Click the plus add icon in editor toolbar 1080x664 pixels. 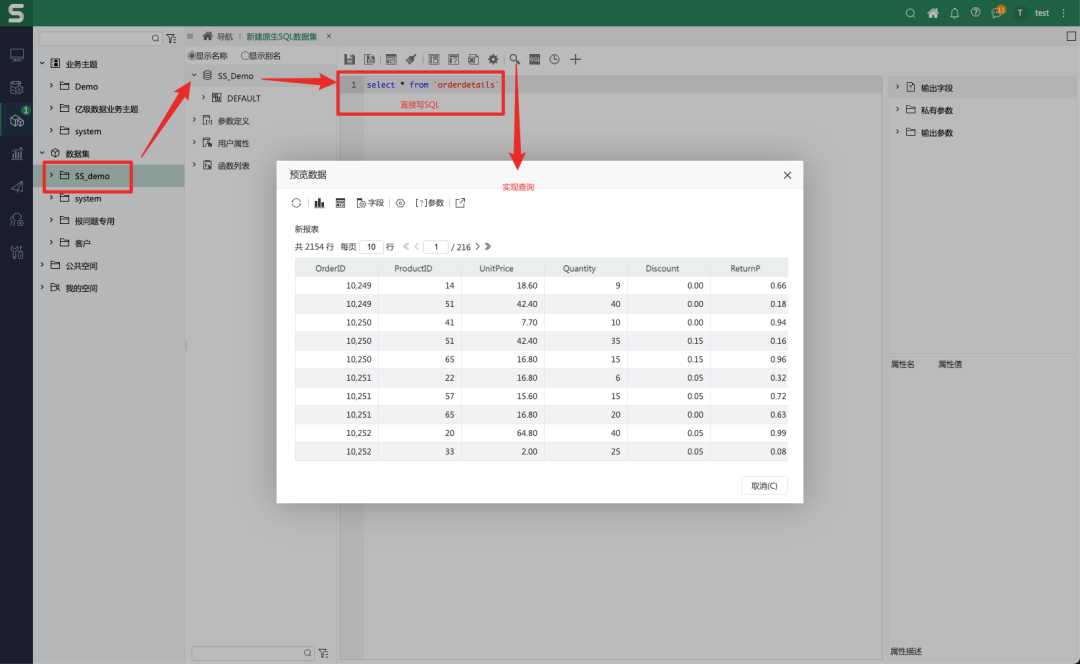[576, 59]
